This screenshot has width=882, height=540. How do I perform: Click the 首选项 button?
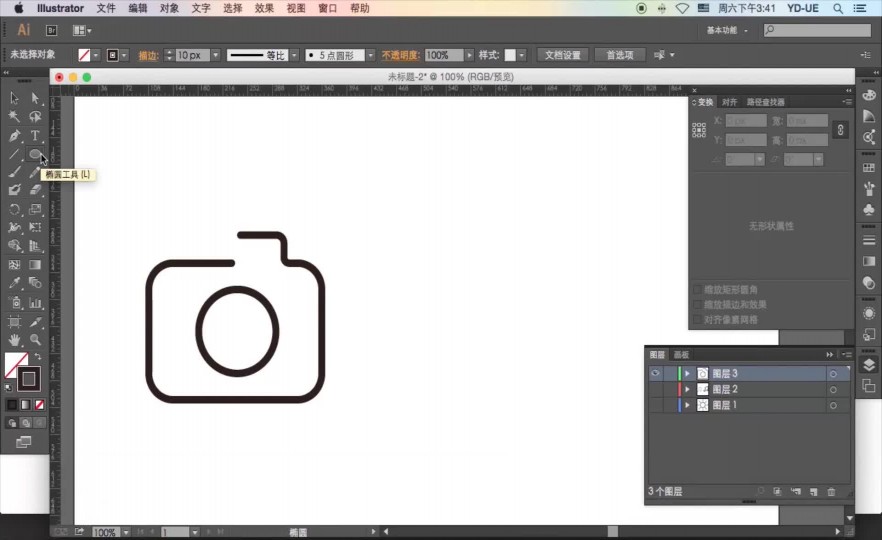pos(620,55)
